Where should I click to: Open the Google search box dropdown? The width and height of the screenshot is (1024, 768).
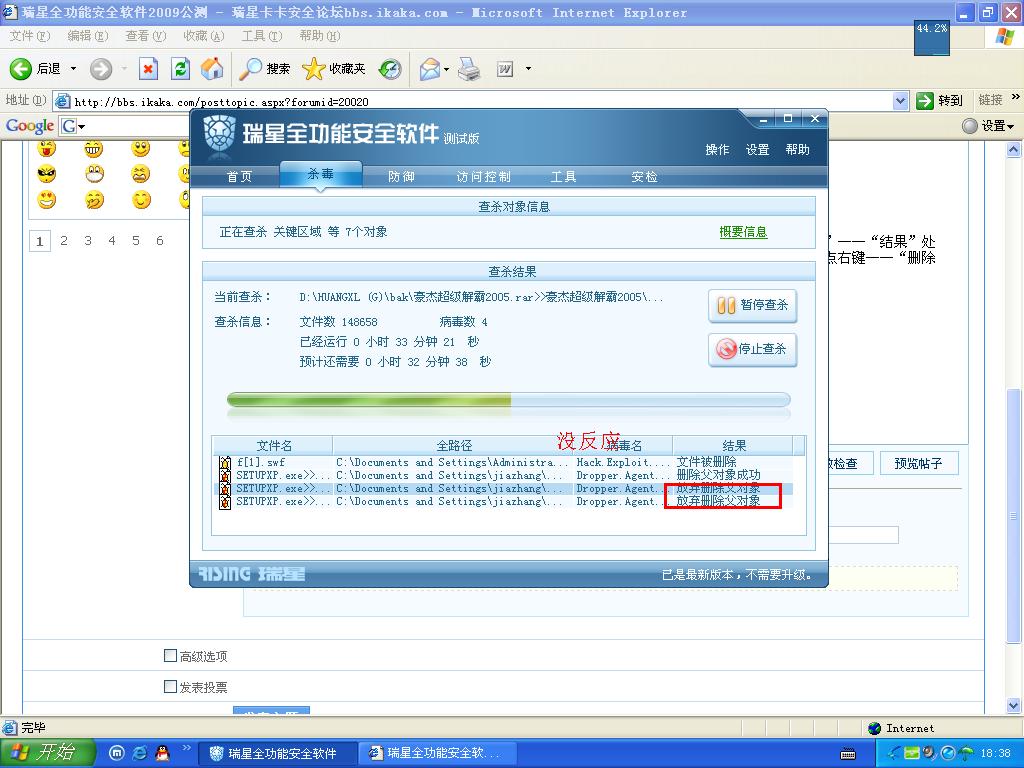point(82,127)
